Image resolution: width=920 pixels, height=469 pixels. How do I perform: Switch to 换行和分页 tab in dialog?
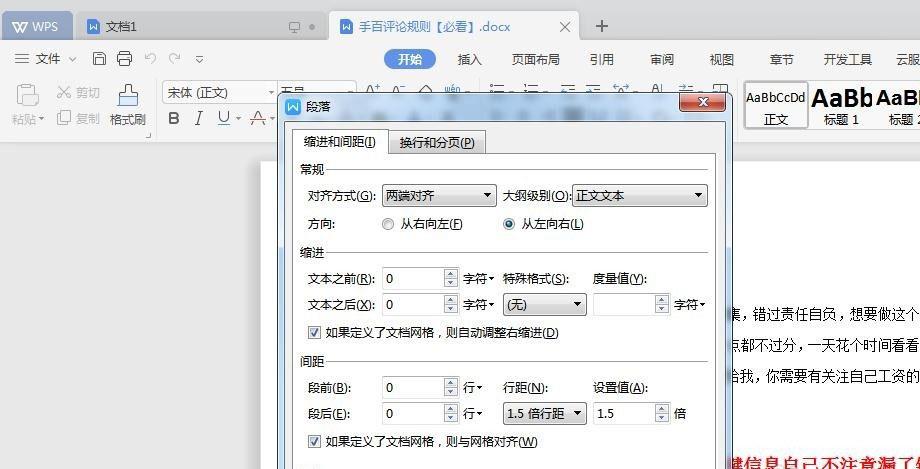tap(437, 143)
